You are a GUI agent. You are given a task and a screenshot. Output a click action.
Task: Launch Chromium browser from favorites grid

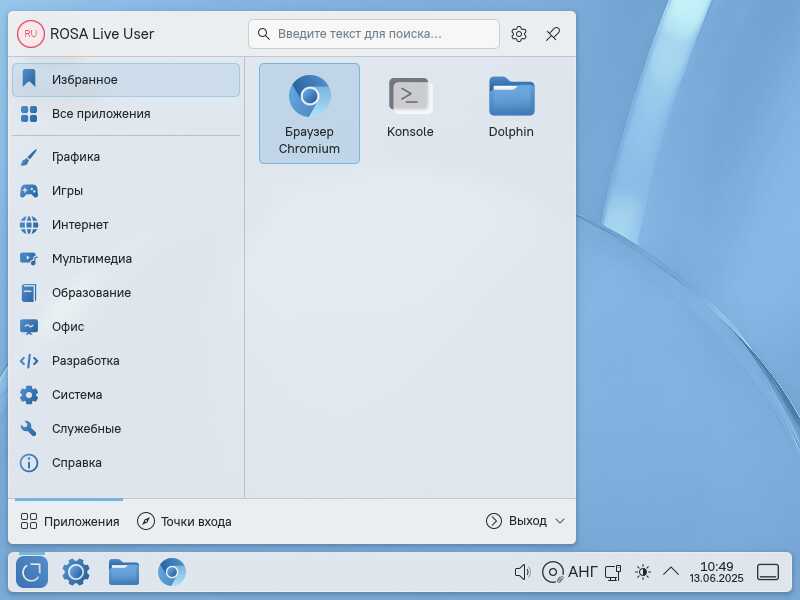point(309,113)
